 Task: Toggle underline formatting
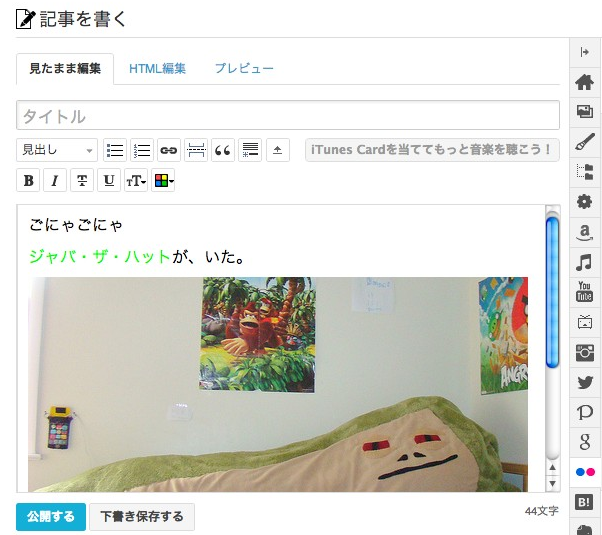tap(109, 180)
